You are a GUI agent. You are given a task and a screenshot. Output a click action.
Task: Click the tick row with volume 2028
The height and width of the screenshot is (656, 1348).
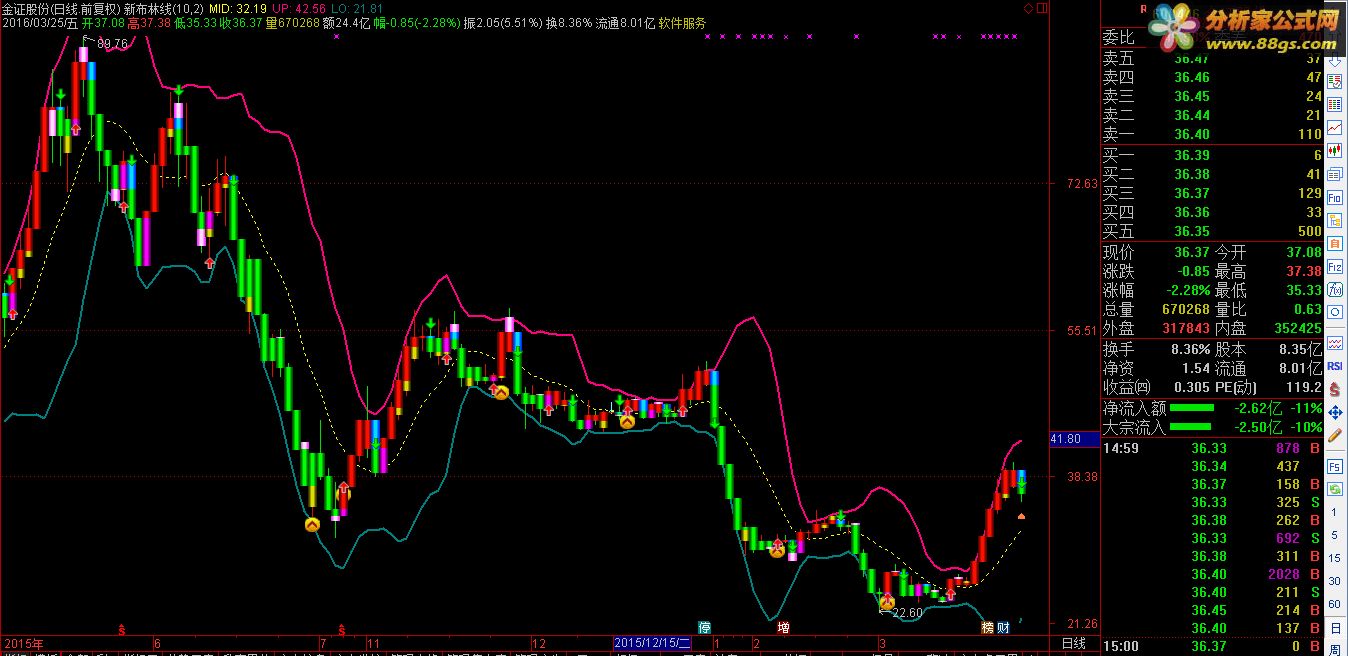tap(1211, 574)
